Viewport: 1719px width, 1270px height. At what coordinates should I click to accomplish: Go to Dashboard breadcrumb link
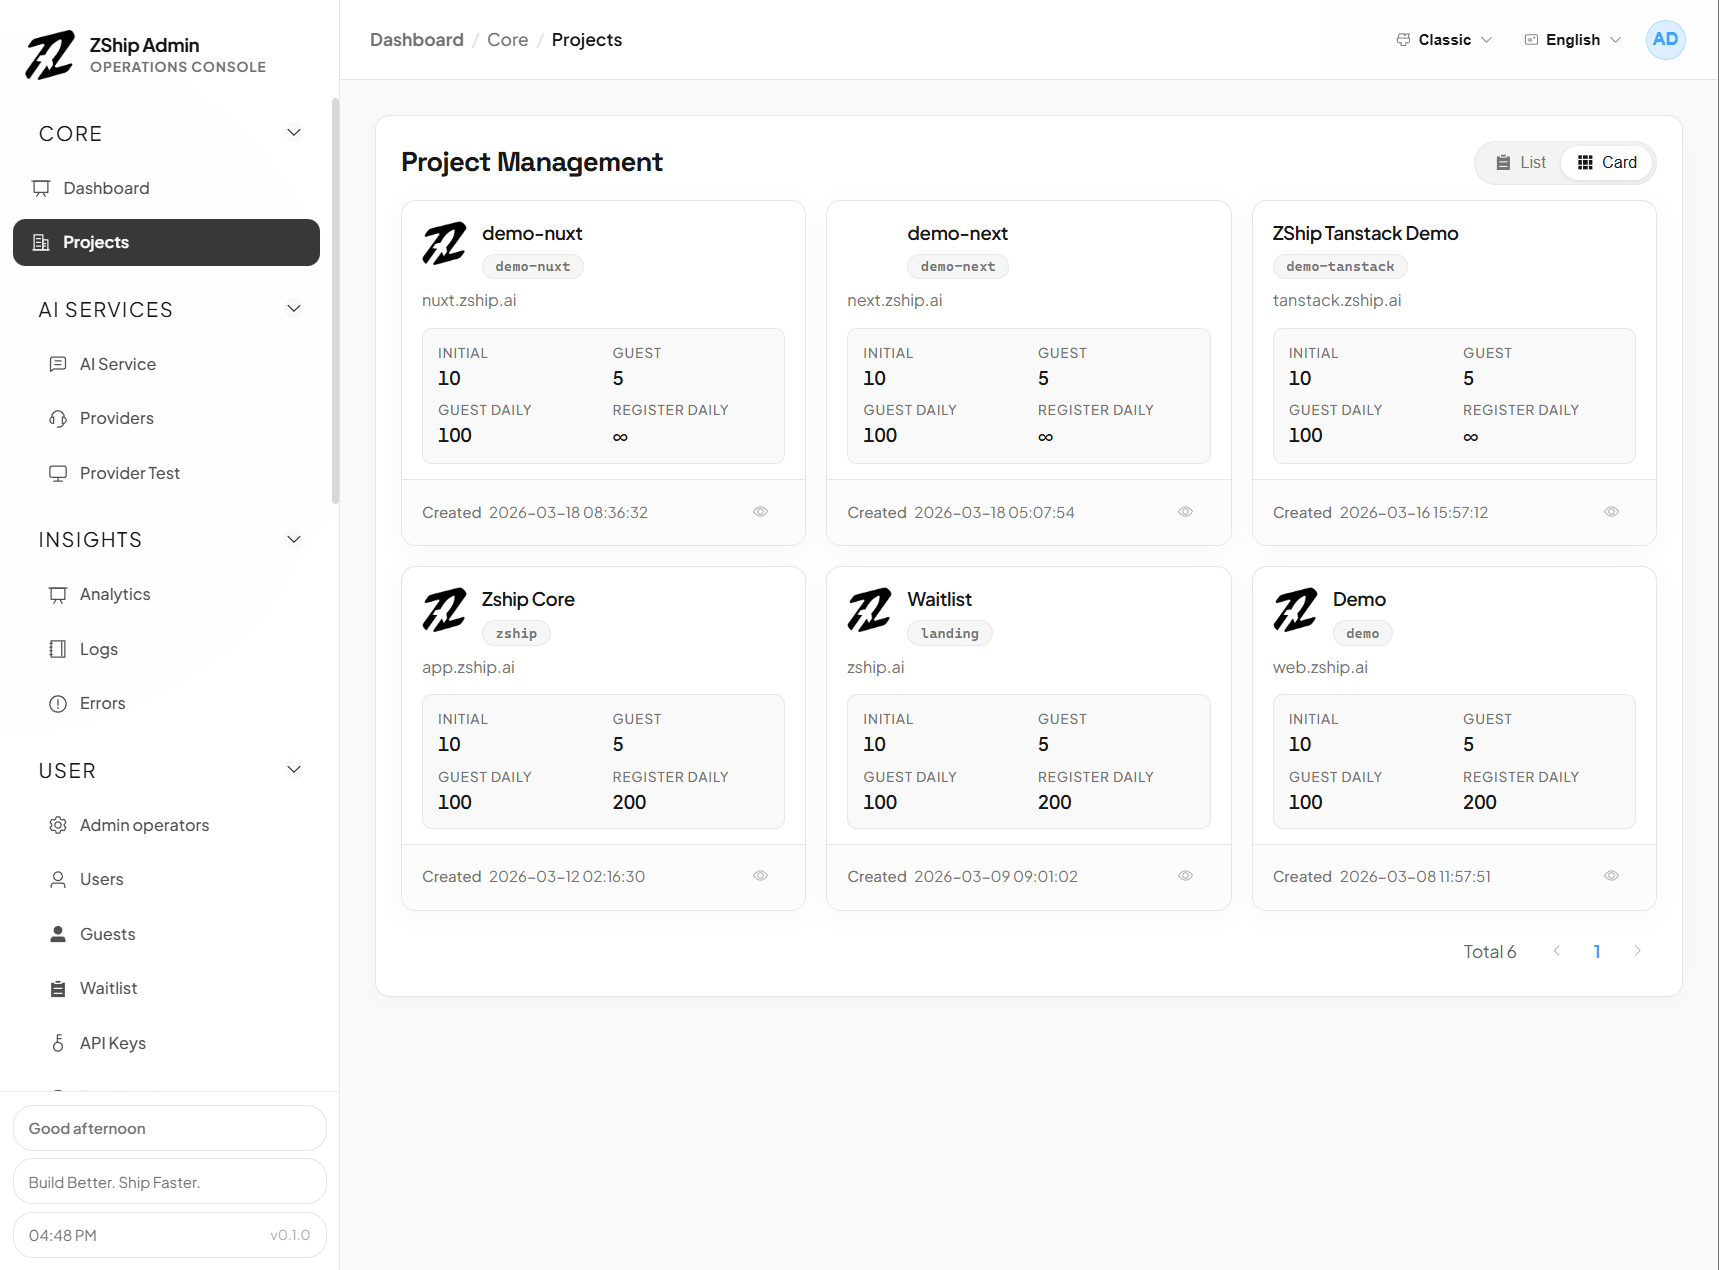[416, 40]
